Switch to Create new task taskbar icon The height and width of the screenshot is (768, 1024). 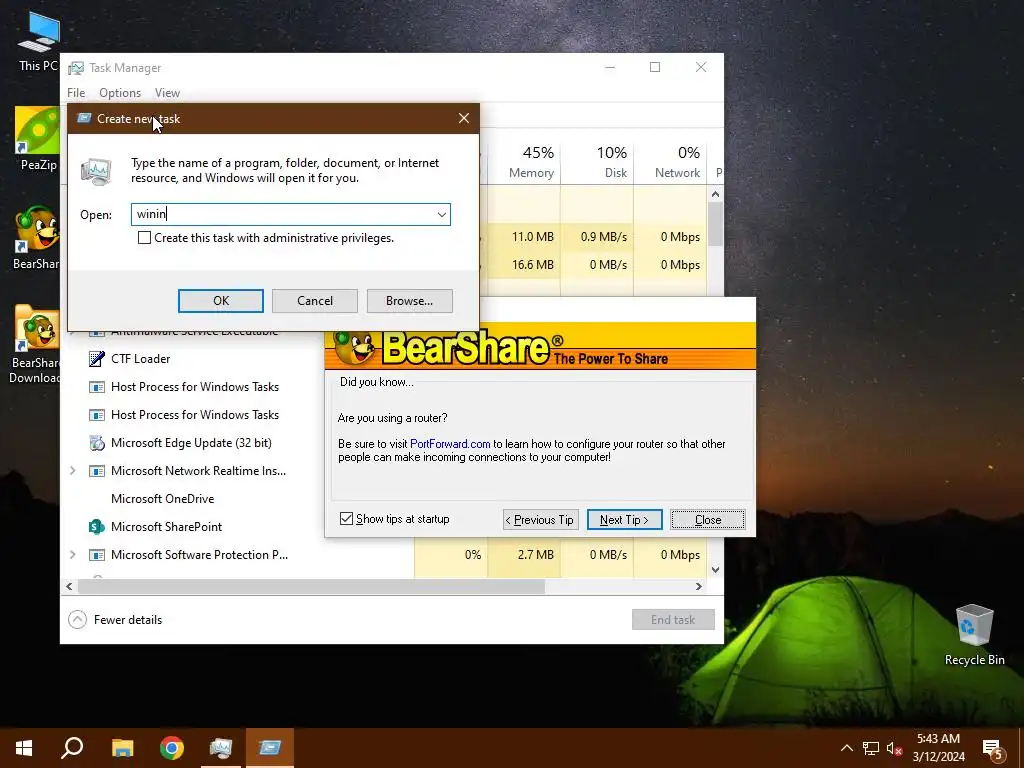tap(270, 748)
